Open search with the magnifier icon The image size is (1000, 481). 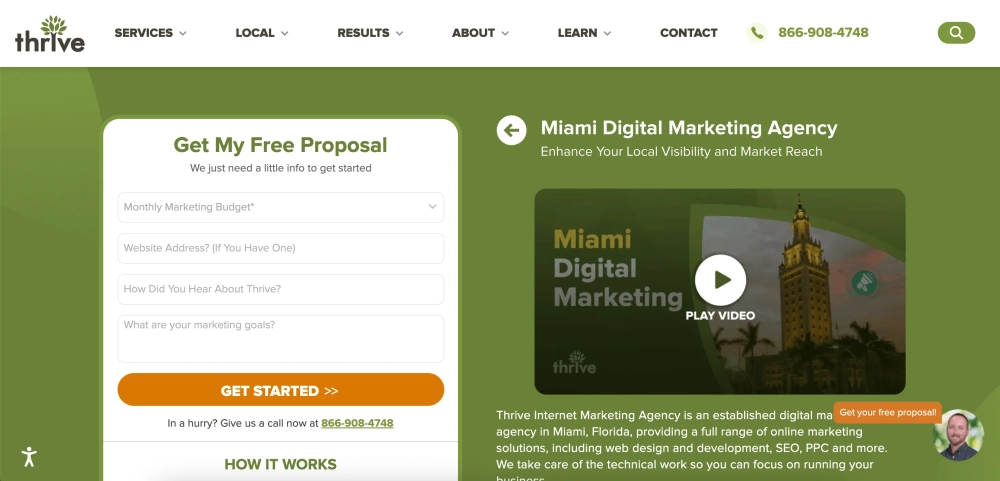point(956,33)
